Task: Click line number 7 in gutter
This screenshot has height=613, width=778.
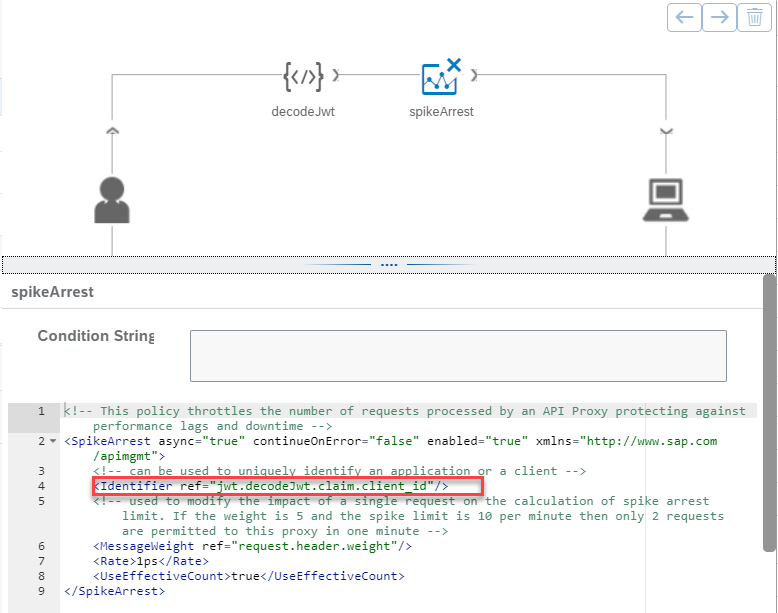Action: pos(41,561)
